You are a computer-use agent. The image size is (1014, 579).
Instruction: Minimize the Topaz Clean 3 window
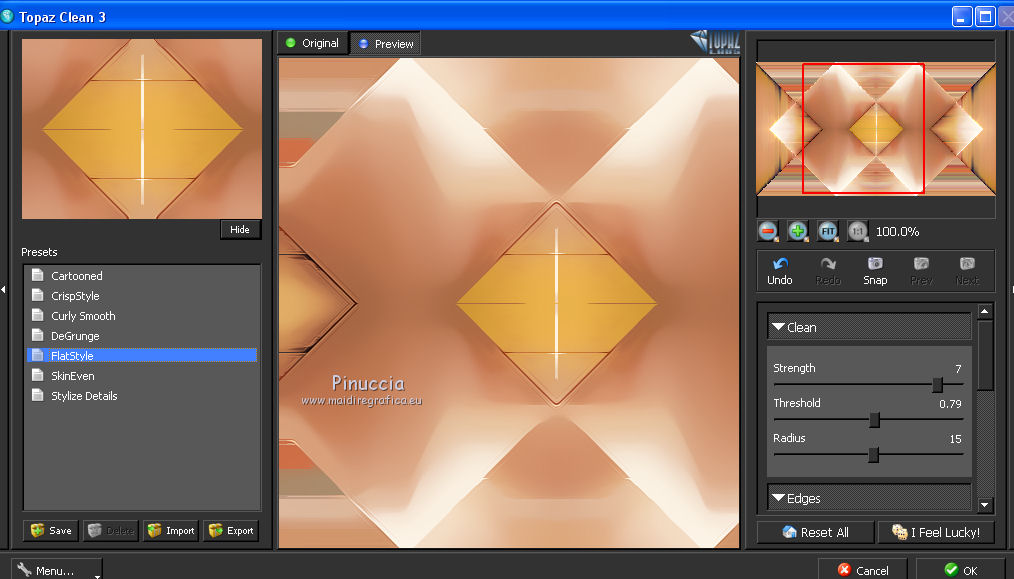pyautogui.click(x=962, y=16)
